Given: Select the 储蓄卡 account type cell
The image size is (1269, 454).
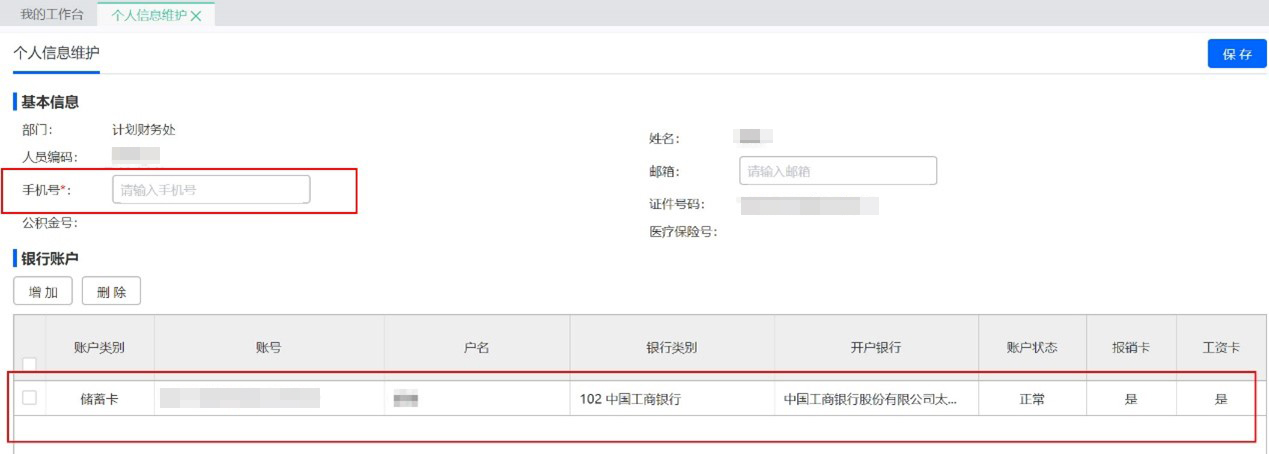Looking at the screenshot, I should point(99,399).
